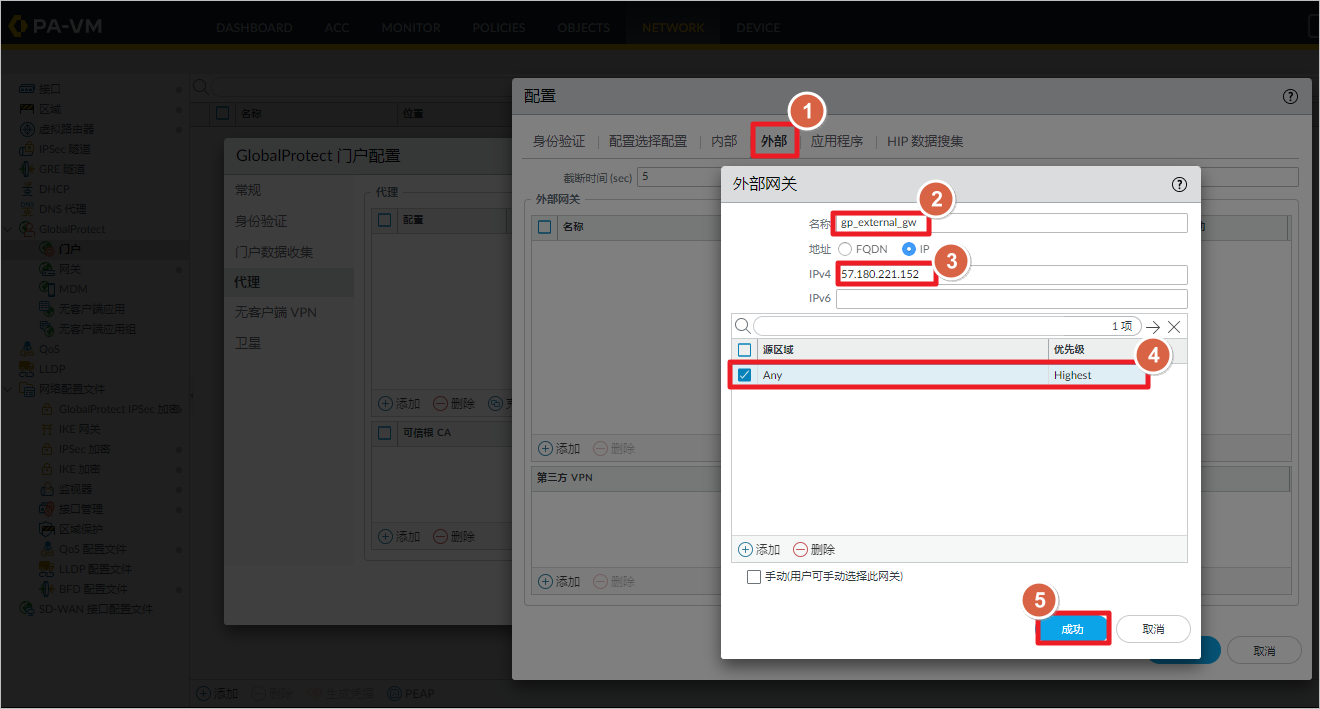The width and height of the screenshot is (1320, 709).
Task: Toggle the 可信根 CA header checkbox
Action: (x=385, y=433)
